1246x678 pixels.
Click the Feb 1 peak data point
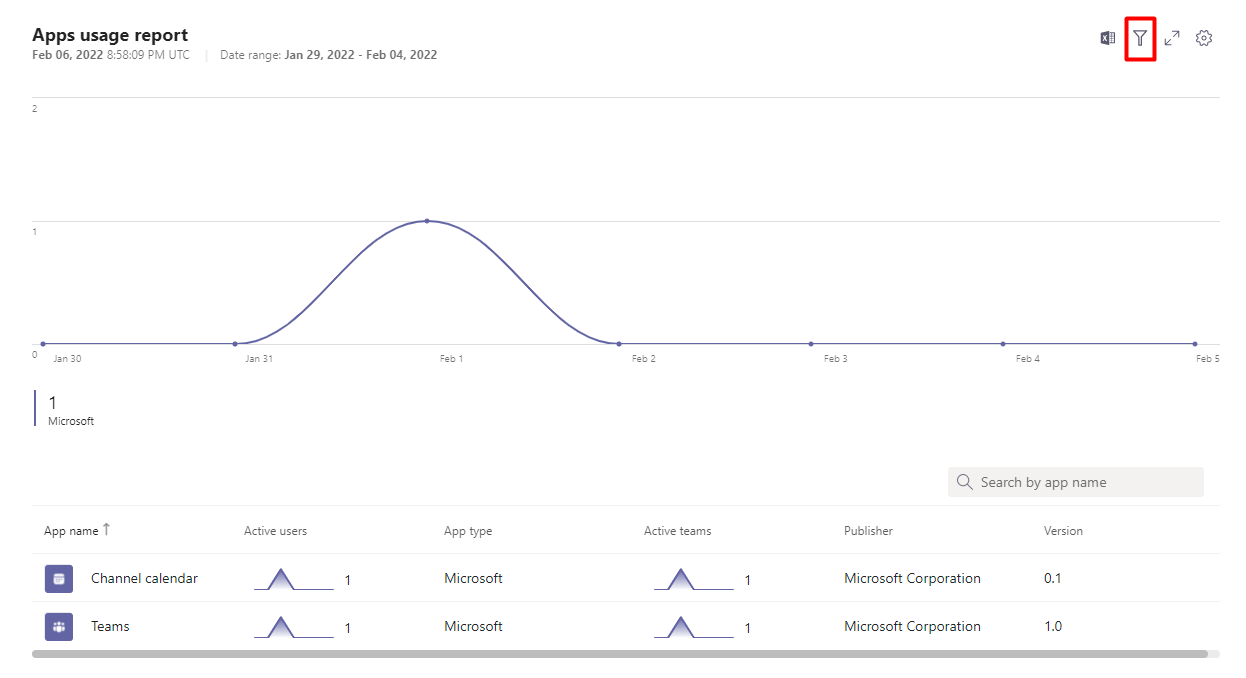427,220
